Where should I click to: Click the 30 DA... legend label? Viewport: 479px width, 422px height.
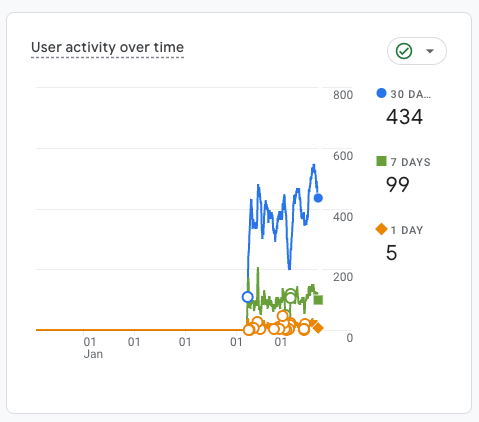coord(410,94)
